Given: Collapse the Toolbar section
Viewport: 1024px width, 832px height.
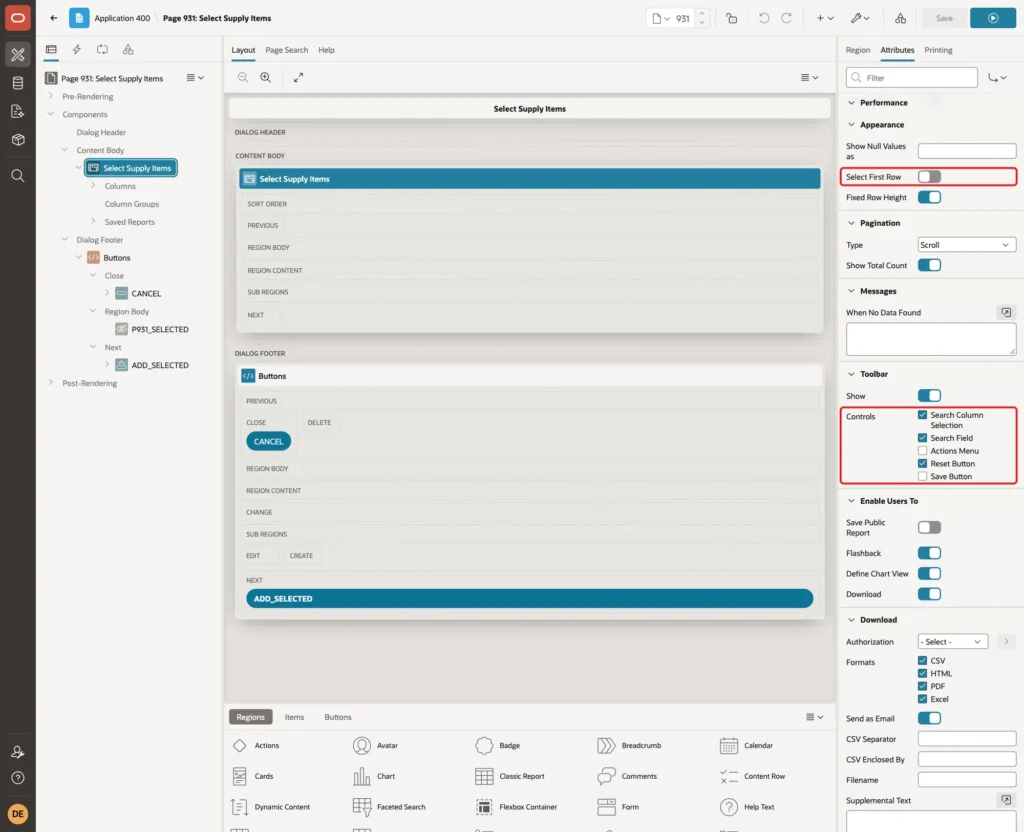Looking at the screenshot, I should (851, 374).
